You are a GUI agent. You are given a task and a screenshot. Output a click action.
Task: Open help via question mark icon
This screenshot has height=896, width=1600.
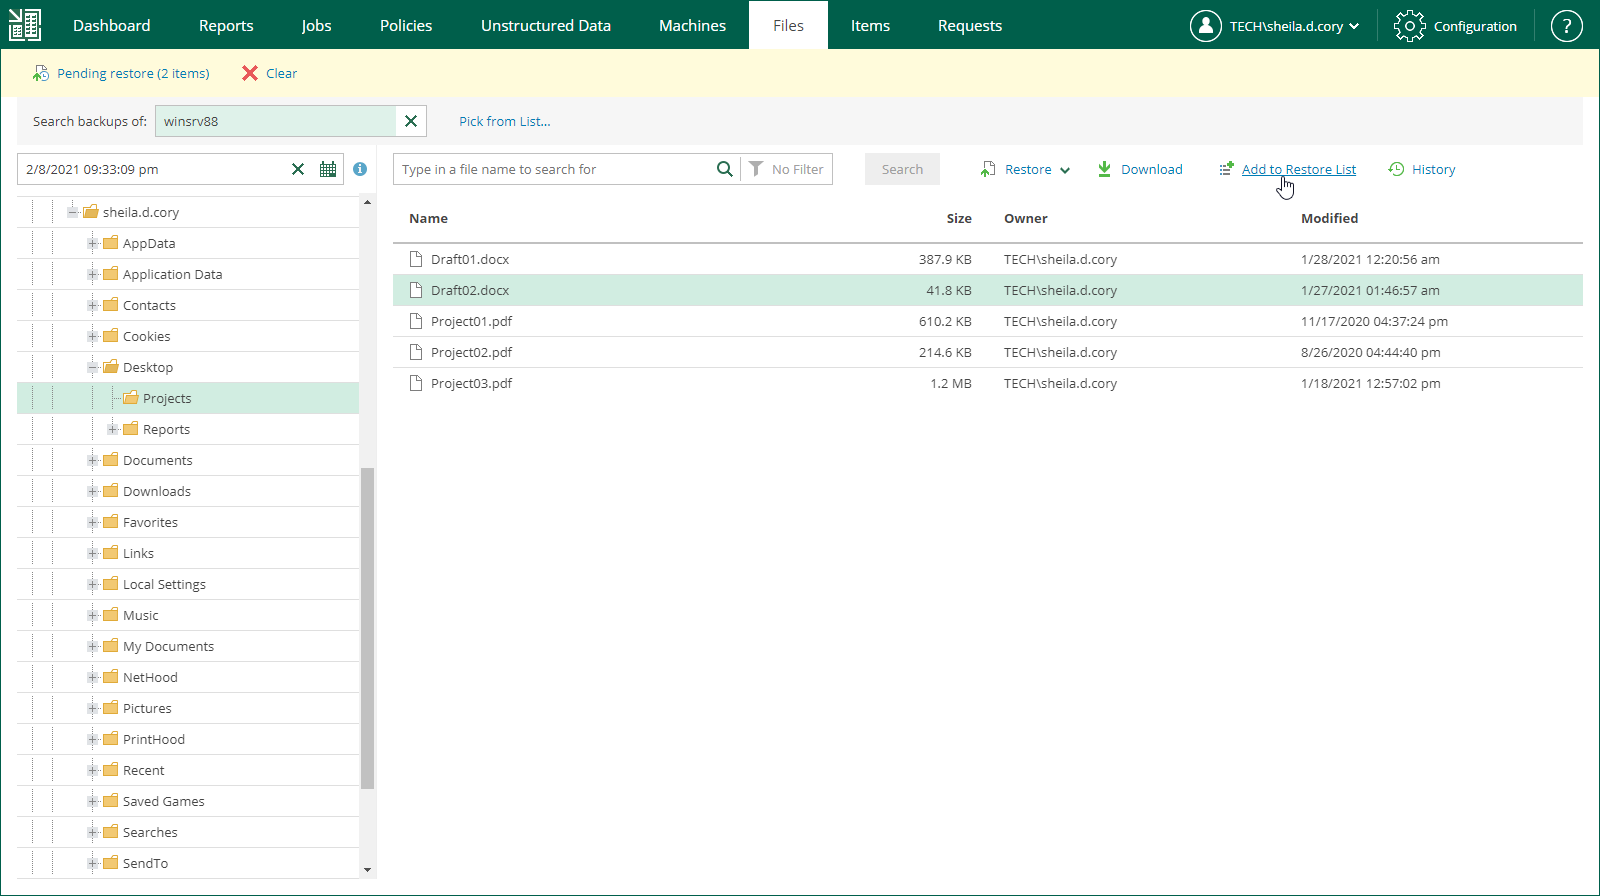click(x=1566, y=26)
